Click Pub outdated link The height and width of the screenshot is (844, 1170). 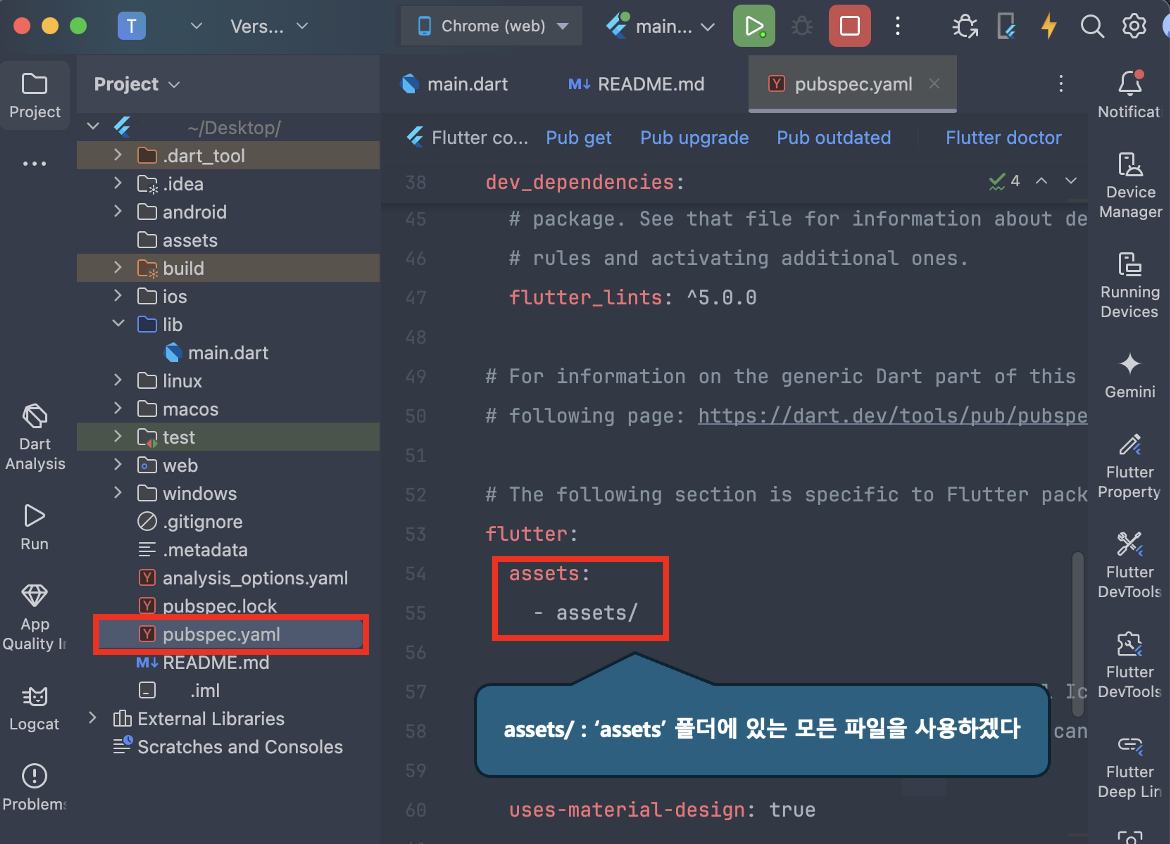click(833, 138)
